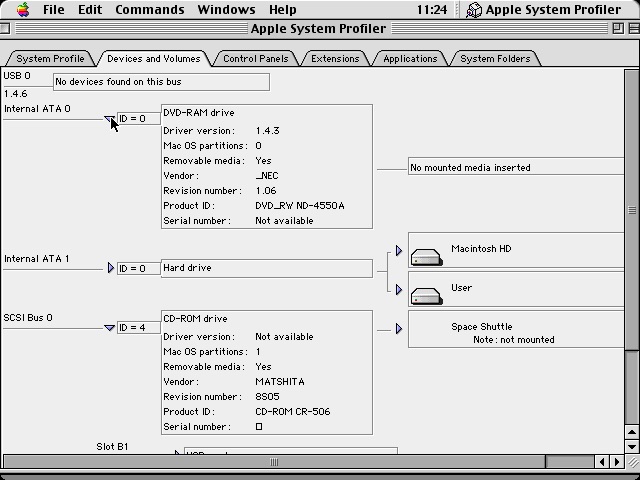Open the File menu

tap(53, 10)
